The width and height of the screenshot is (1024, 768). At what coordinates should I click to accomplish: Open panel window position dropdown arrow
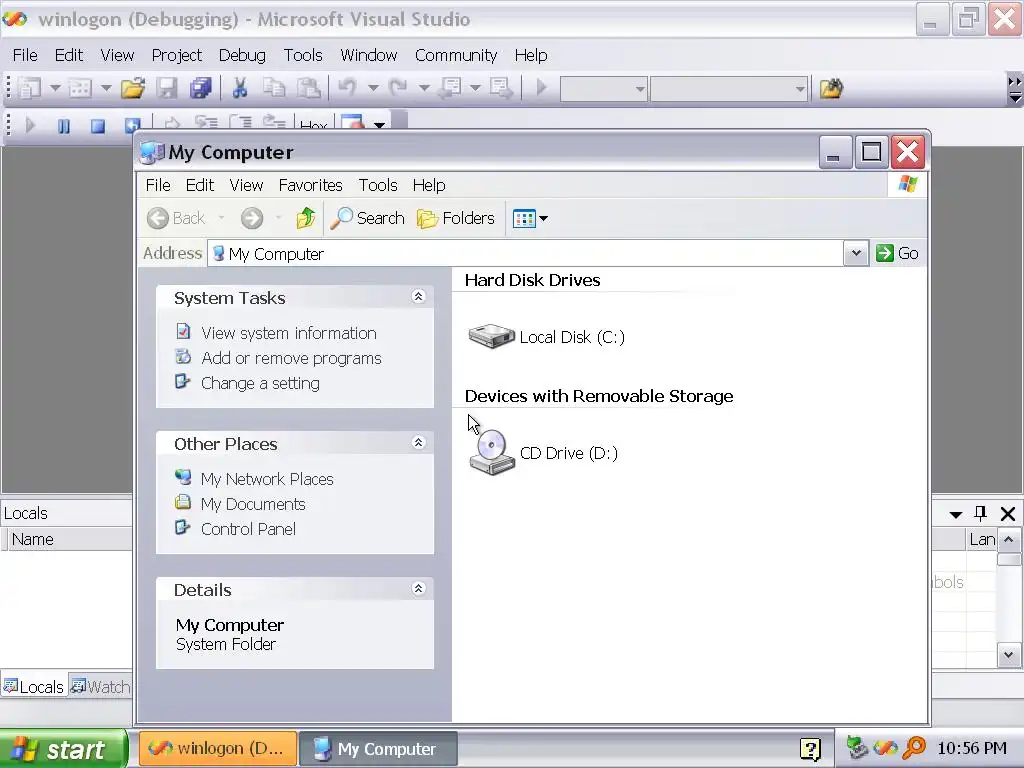[x=955, y=514]
